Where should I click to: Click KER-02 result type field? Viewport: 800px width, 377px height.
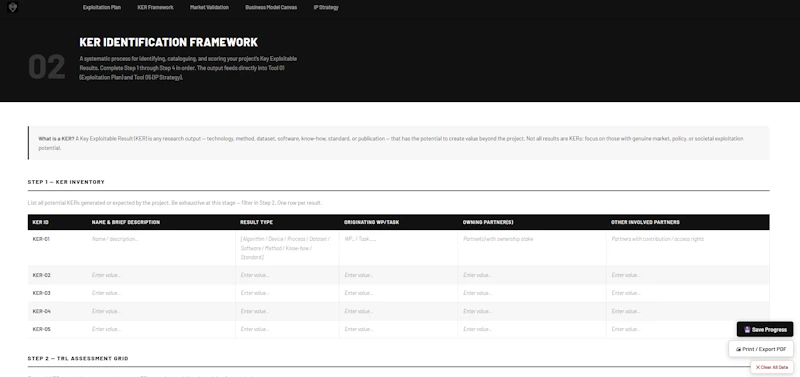point(287,275)
